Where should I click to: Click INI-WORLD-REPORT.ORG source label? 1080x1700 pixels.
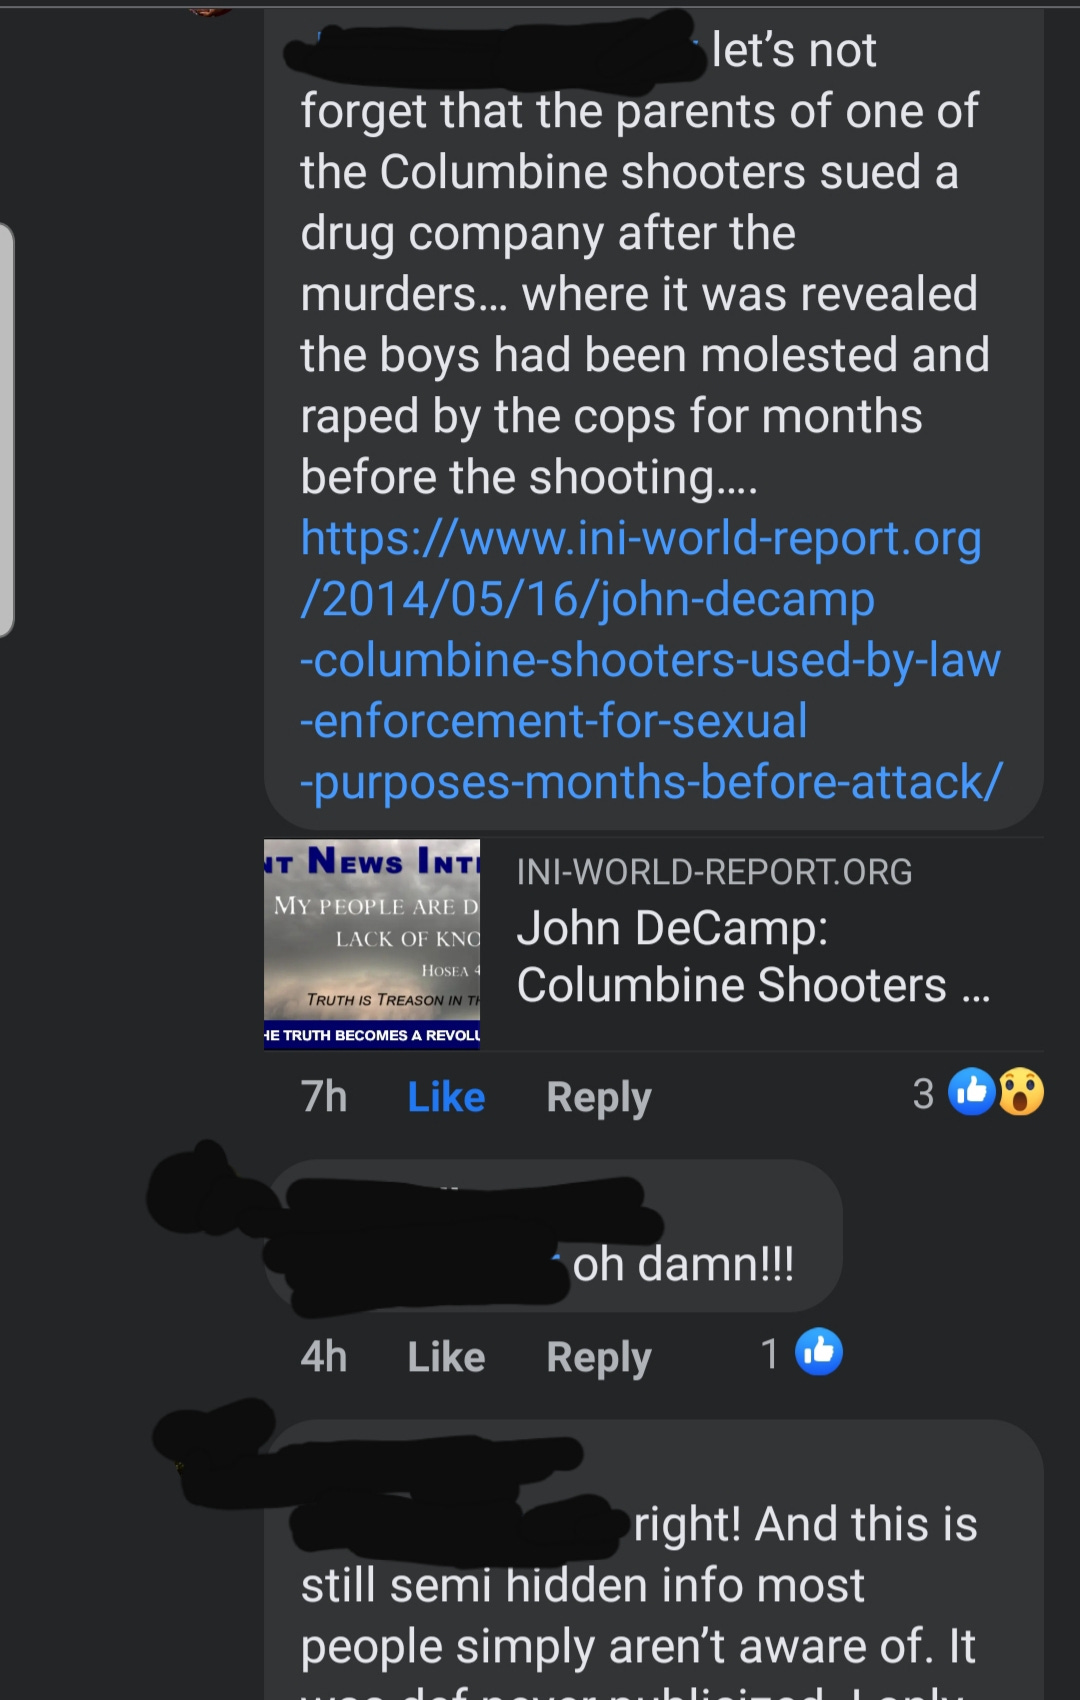[714, 872]
